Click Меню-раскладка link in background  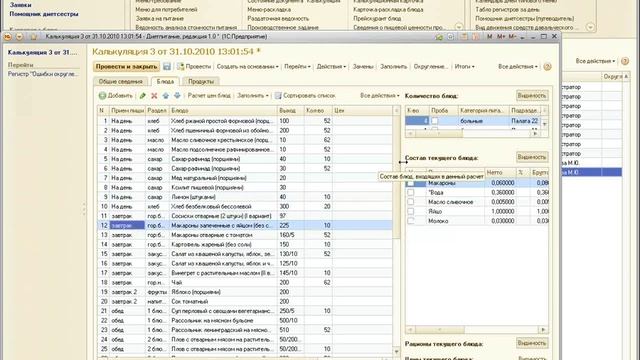(x=269, y=9)
